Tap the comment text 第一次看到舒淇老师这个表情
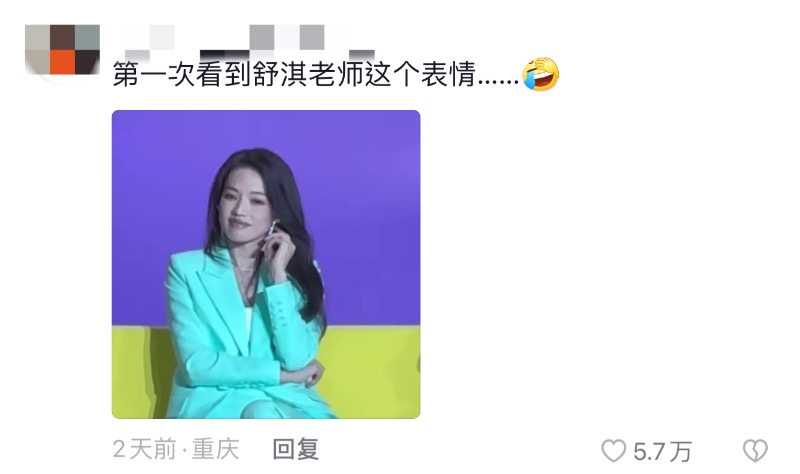This screenshot has width=800, height=474. [x=294, y=74]
